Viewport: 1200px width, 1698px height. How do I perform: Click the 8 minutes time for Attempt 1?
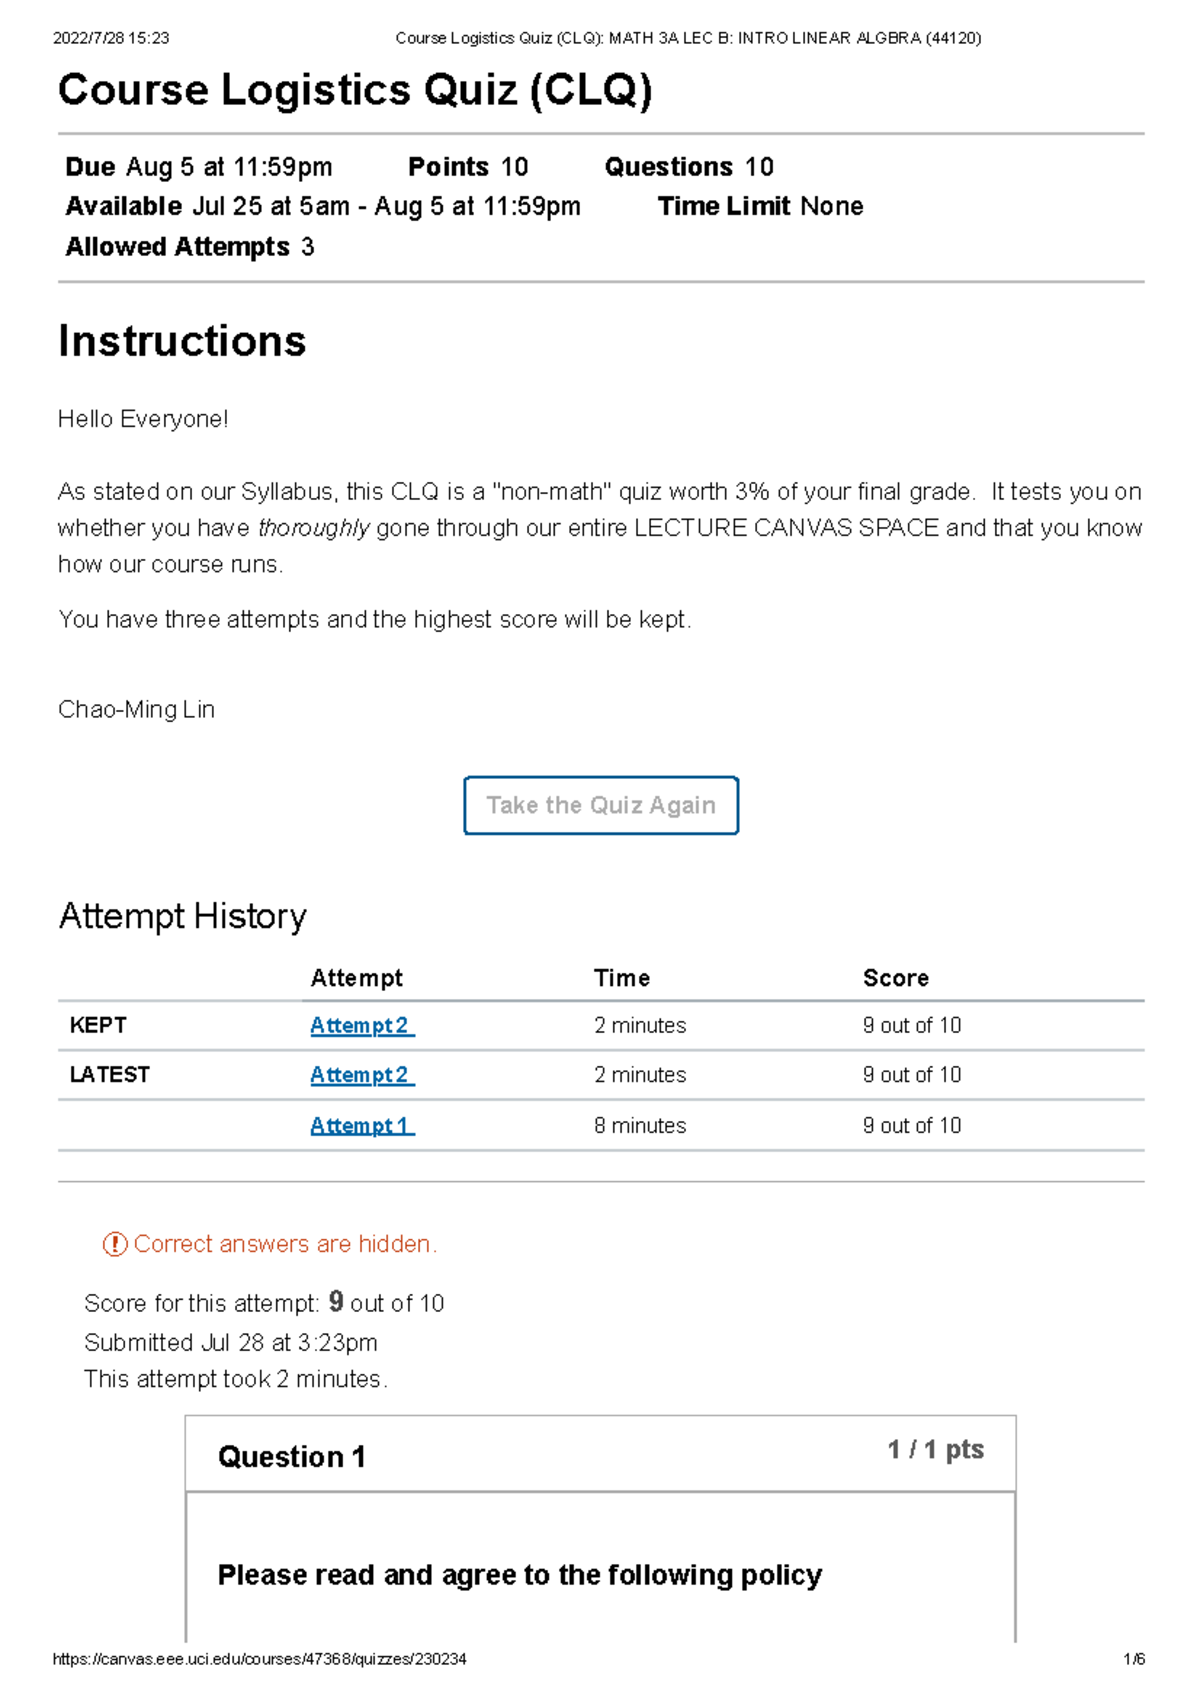[x=640, y=1126]
